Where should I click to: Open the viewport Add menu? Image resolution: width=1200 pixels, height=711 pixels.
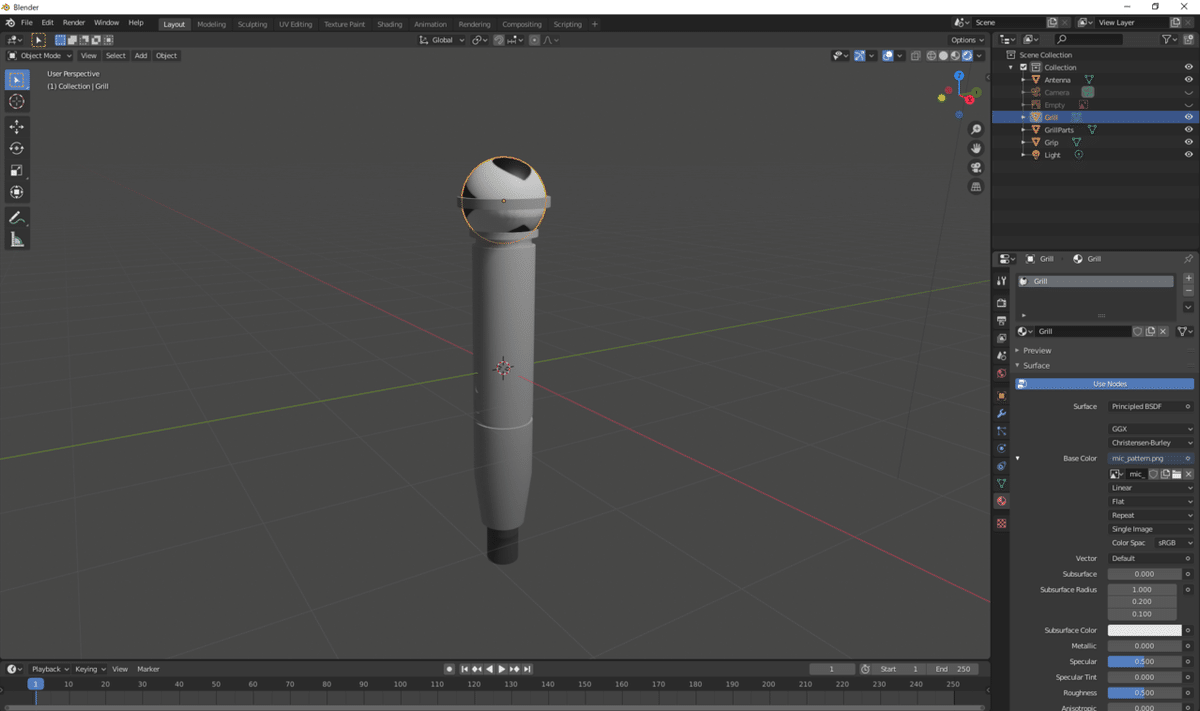(141, 56)
